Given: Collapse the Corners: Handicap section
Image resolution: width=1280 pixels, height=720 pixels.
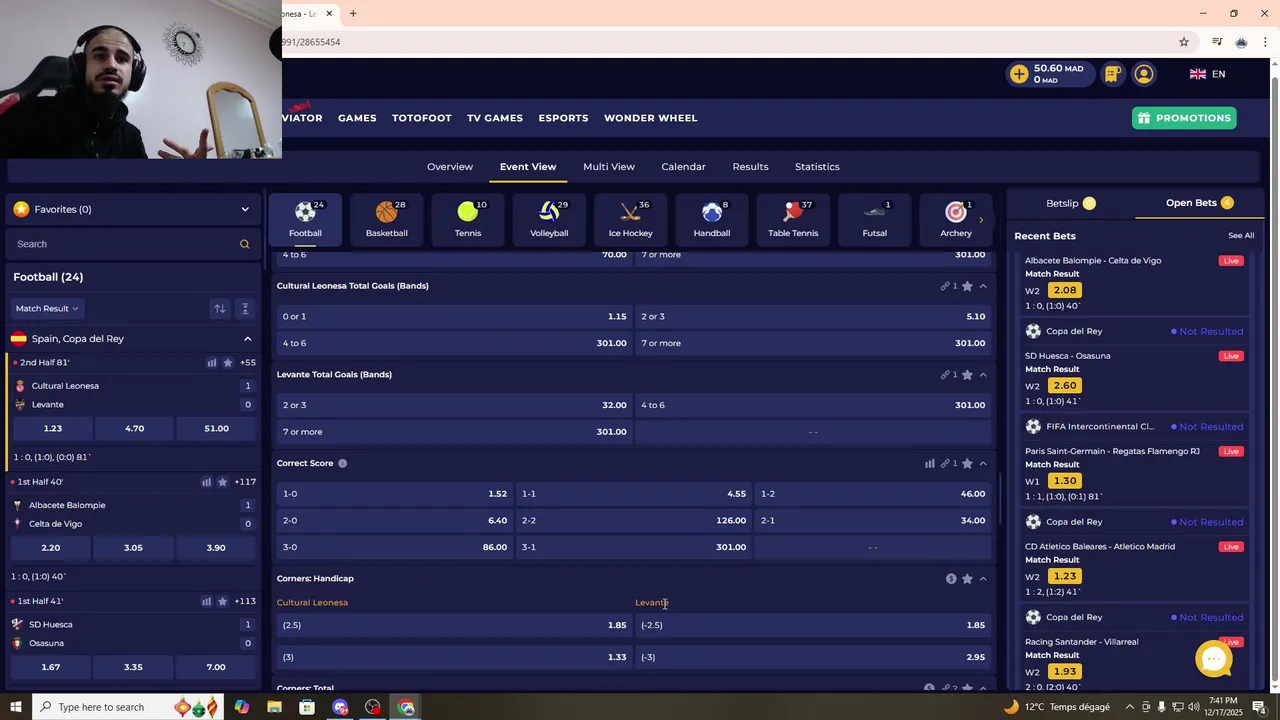Looking at the screenshot, I should tap(983, 579).
